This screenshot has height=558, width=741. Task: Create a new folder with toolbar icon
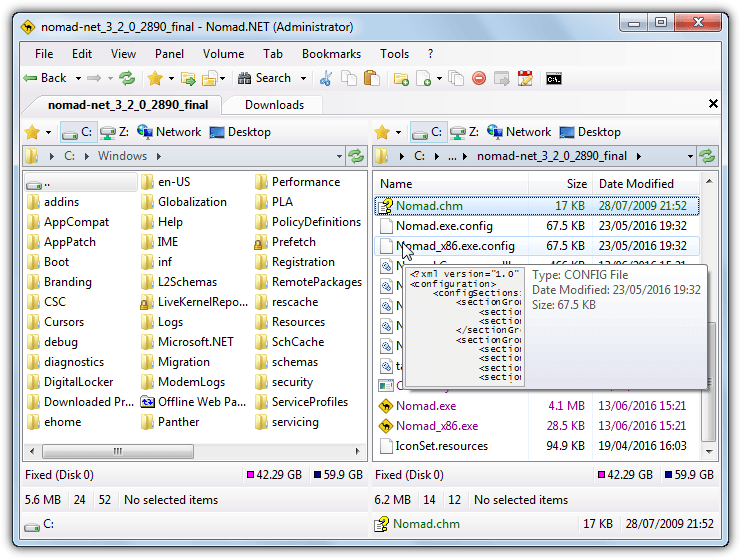[x=401, y=78]
